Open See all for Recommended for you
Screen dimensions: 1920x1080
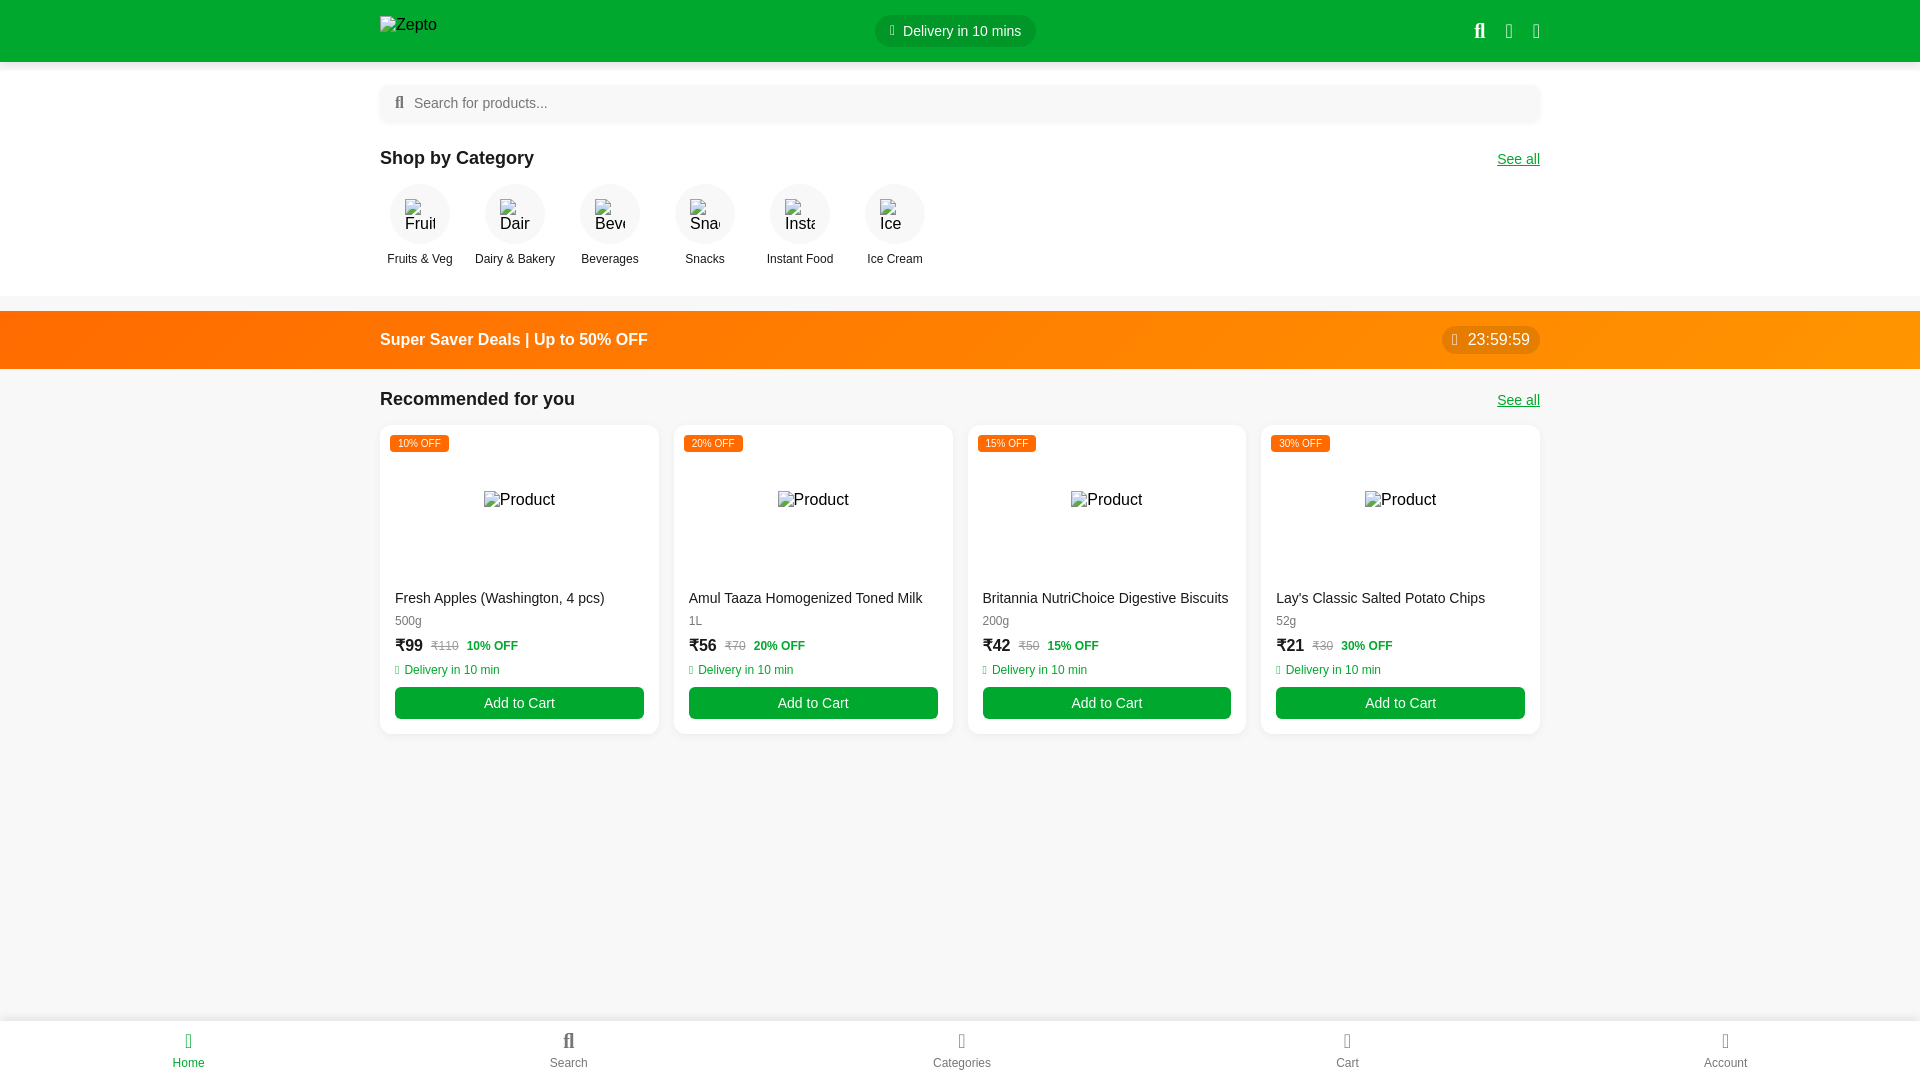click(x=1518, y=400)
